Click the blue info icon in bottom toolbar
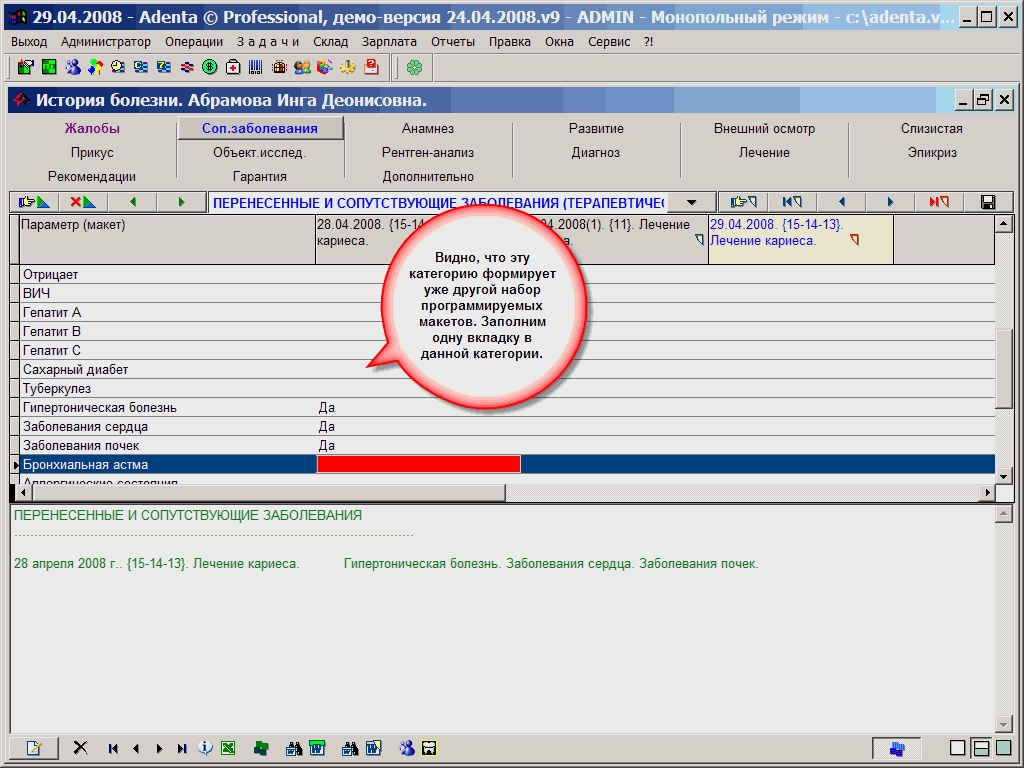1024x768 pixels. coord(205,748)
